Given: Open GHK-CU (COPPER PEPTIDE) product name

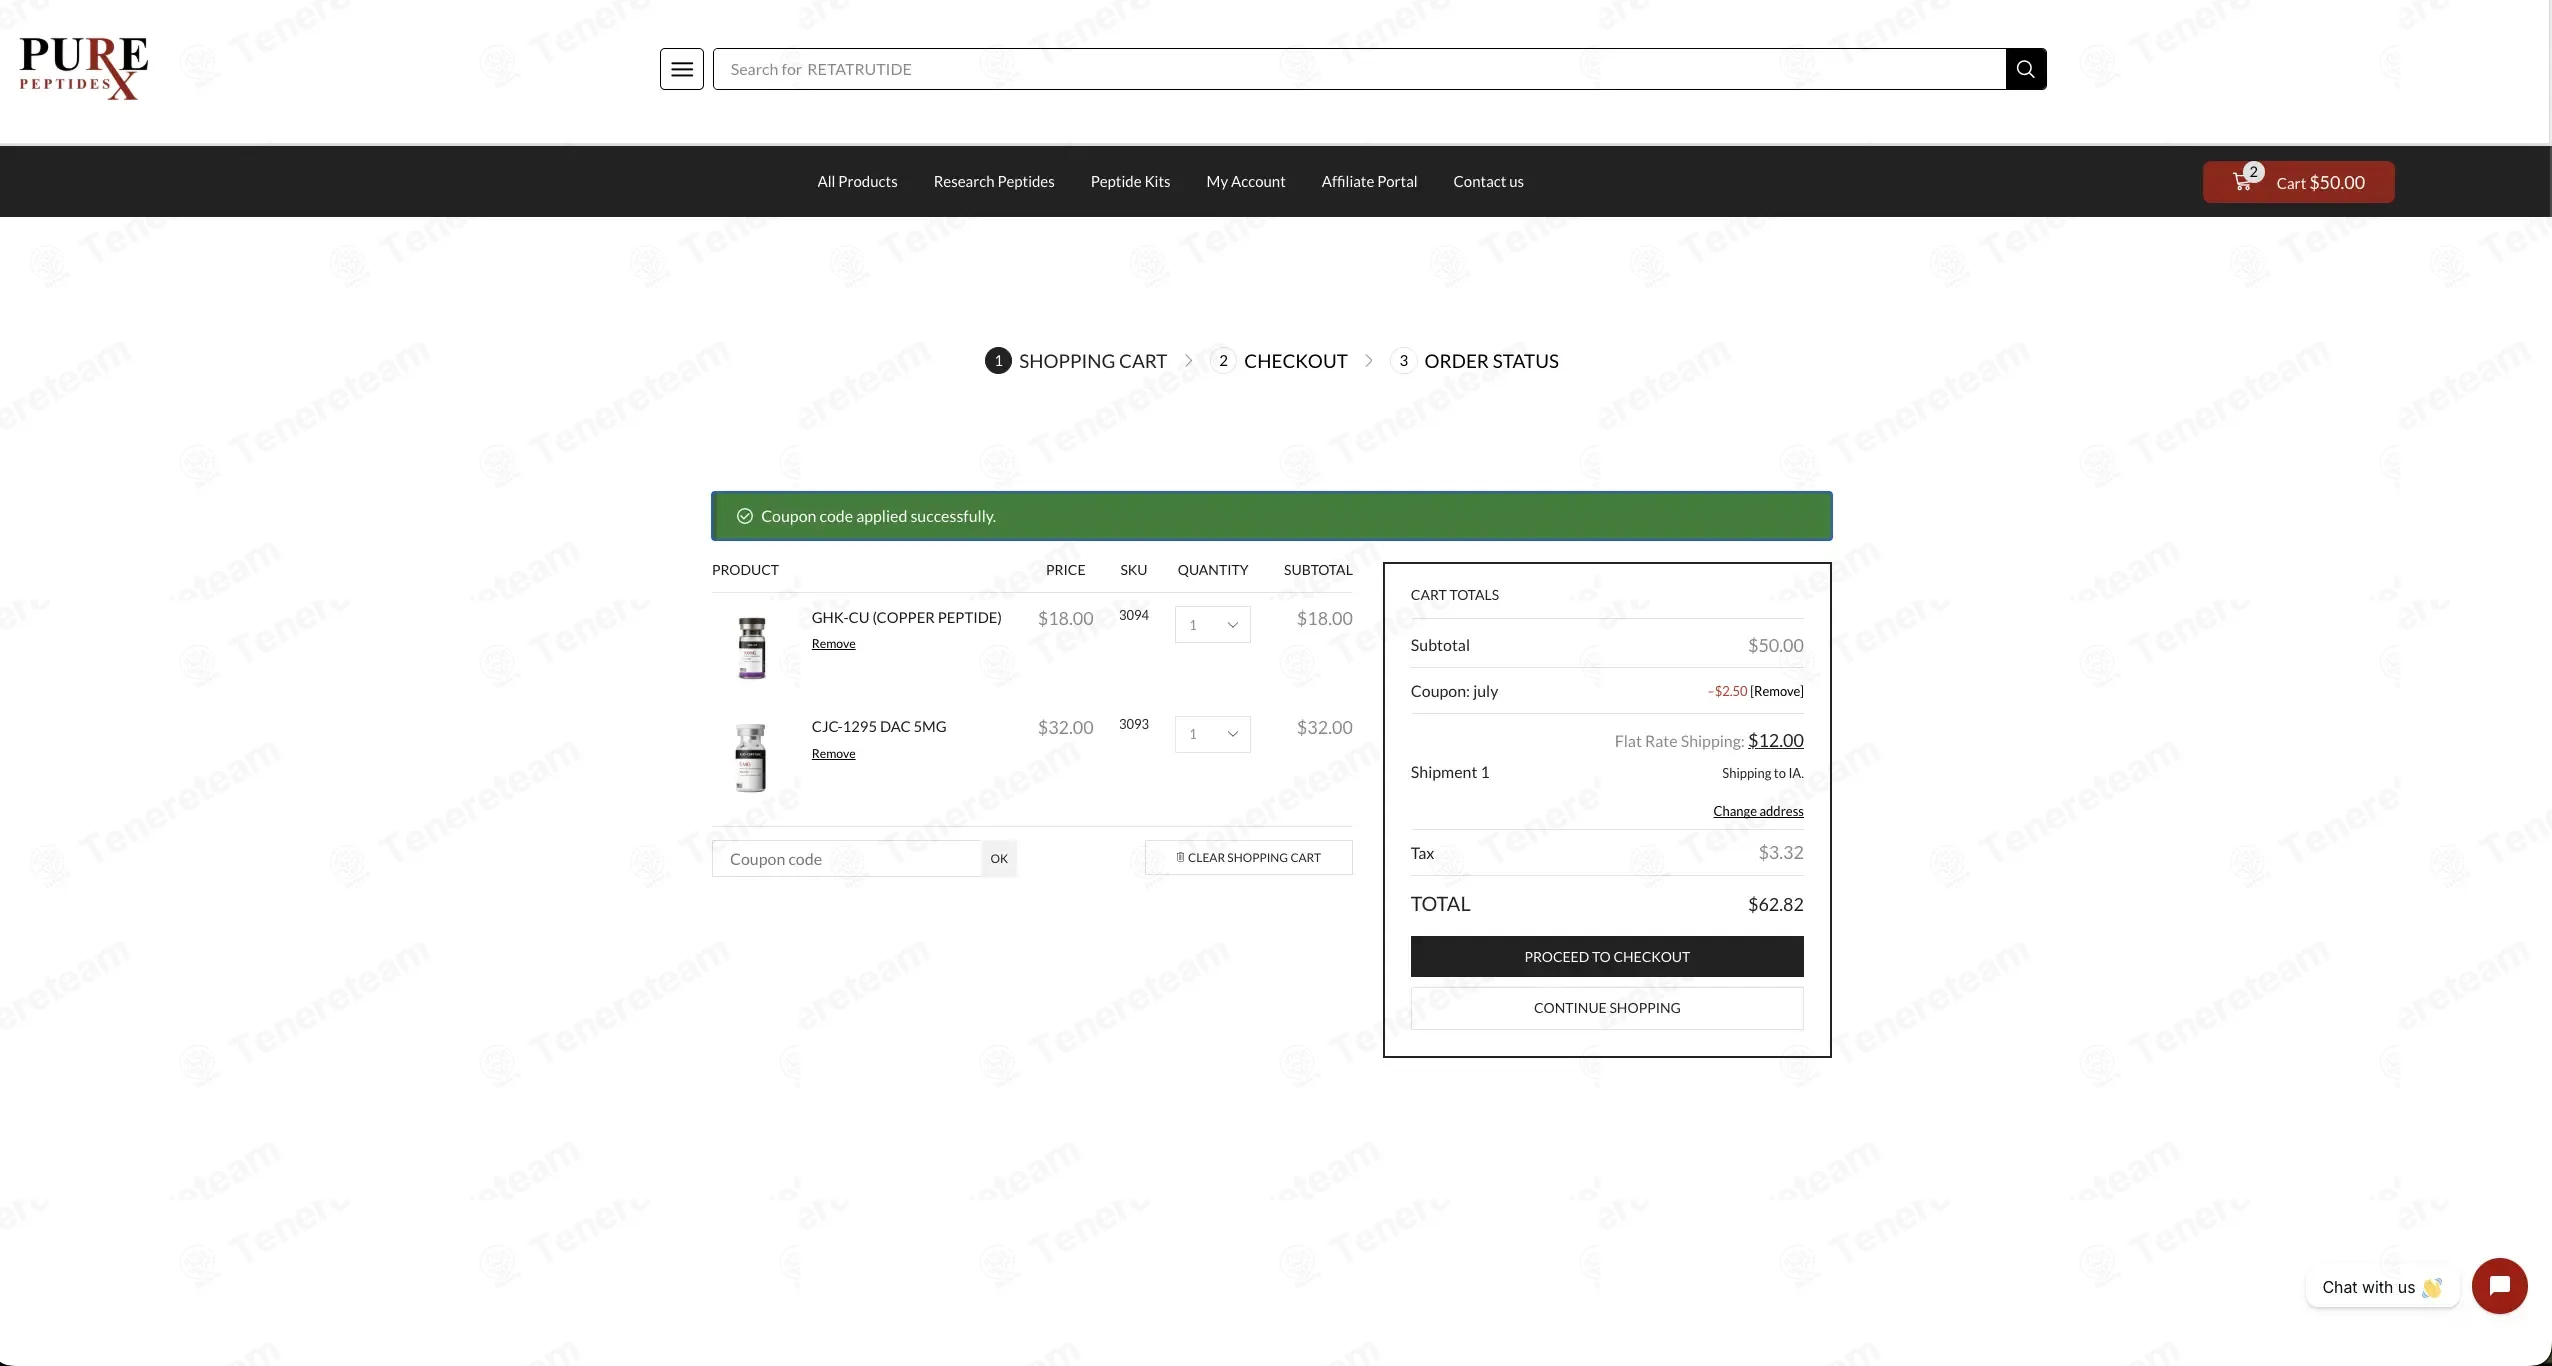Looking at the screenshot, I should click(x=906, y=618).
